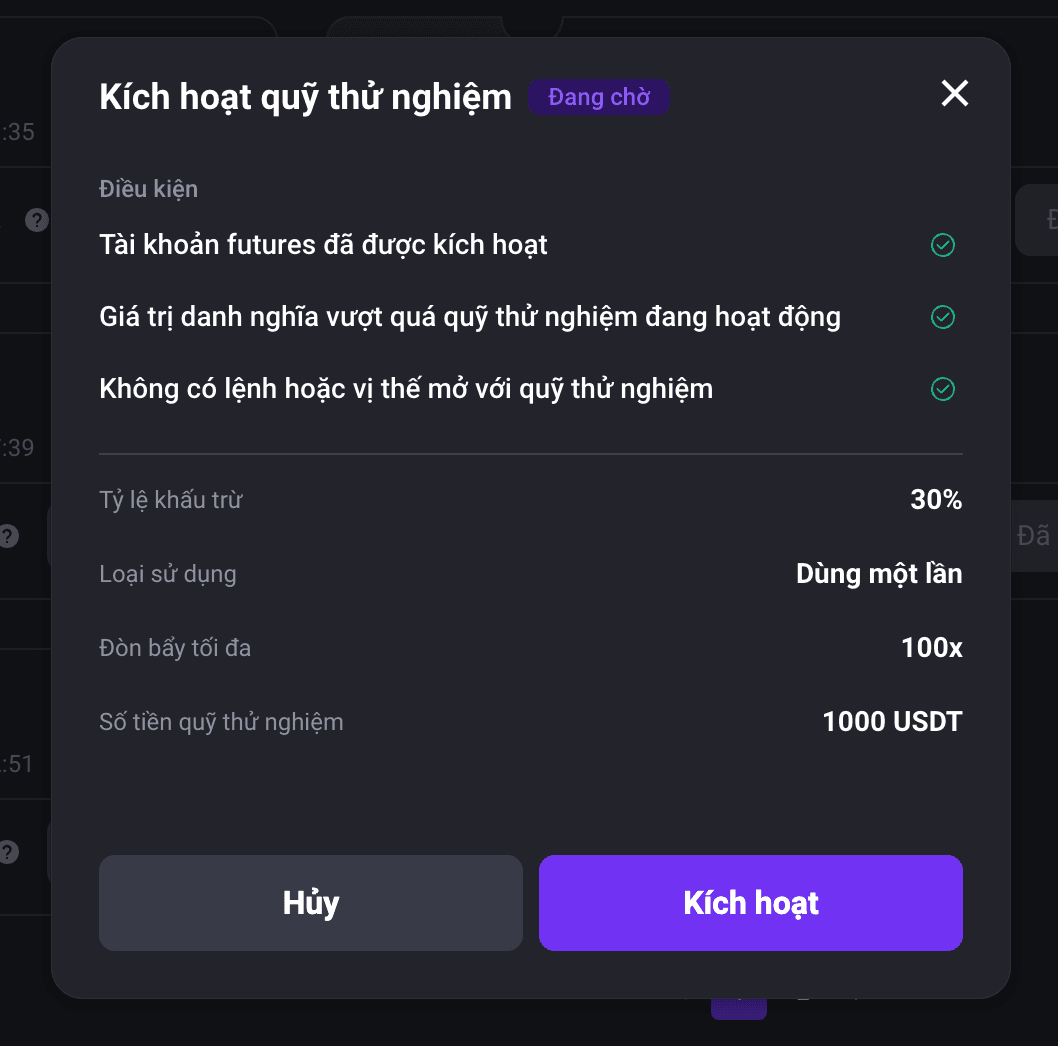Click the Đang chờ status badge
The image size is (1058, 1046).
(598, 97)
